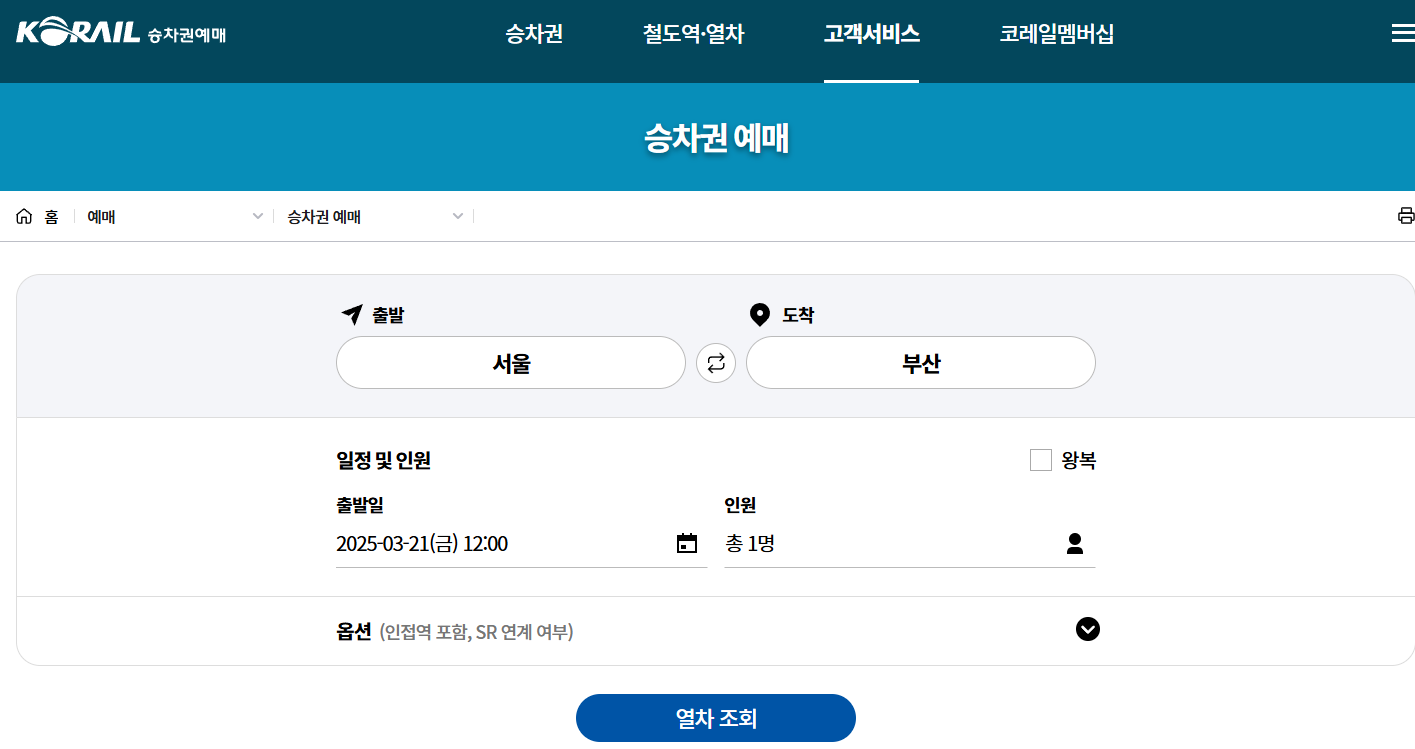Click the 홈 breadcrumb link
This screenshot has height=749, width=1415.
(51, 216)
